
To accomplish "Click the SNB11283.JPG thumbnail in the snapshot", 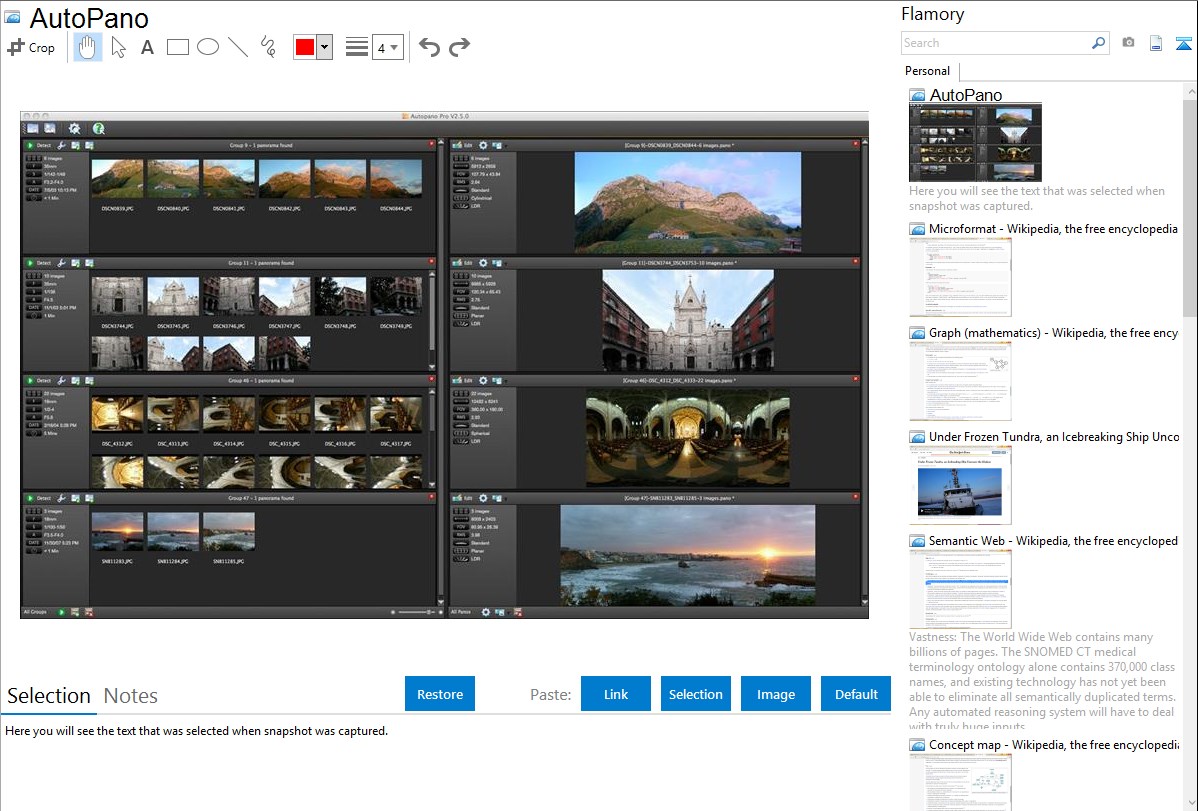I will (117, 531).
